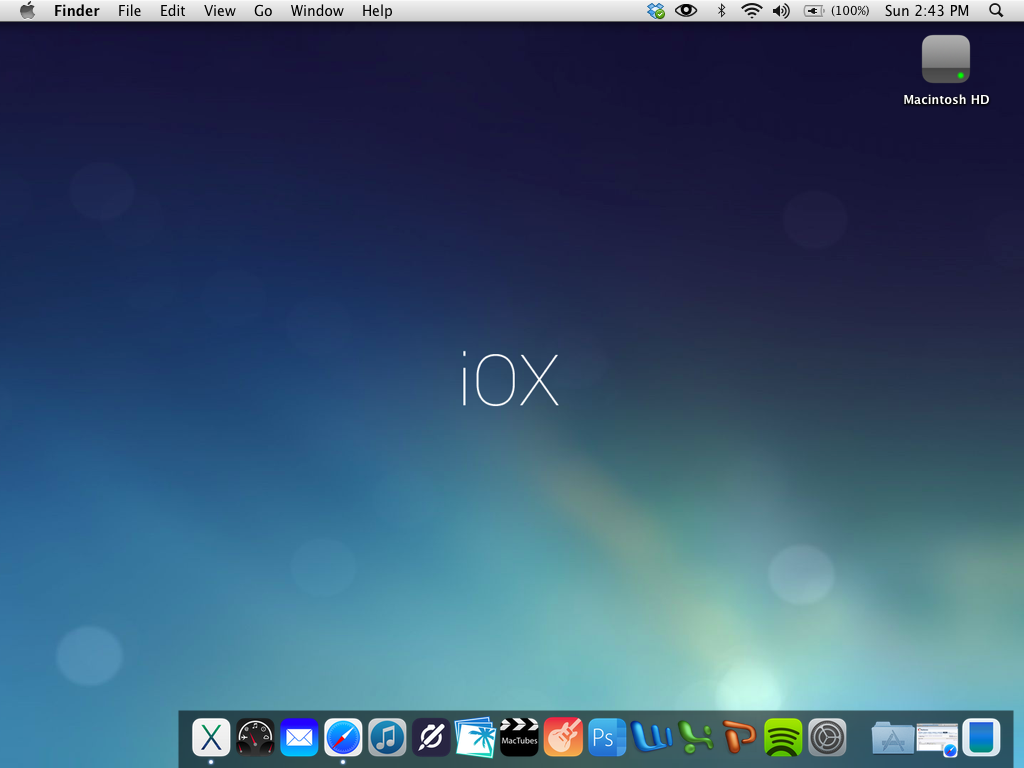Open Photoshop from the dock
The width and height of the screenshot is (1024, 768).
click(x=607, y=737)
